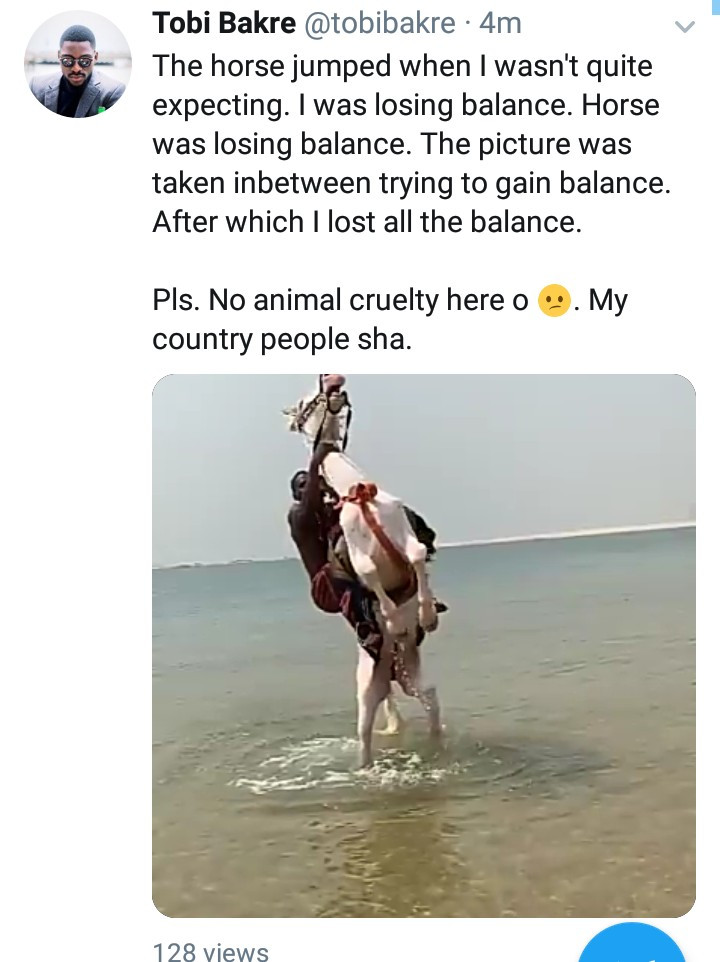Click the line starting "was losing balance. The picture was"
720x962 pixels.
[x=392, y=144]
